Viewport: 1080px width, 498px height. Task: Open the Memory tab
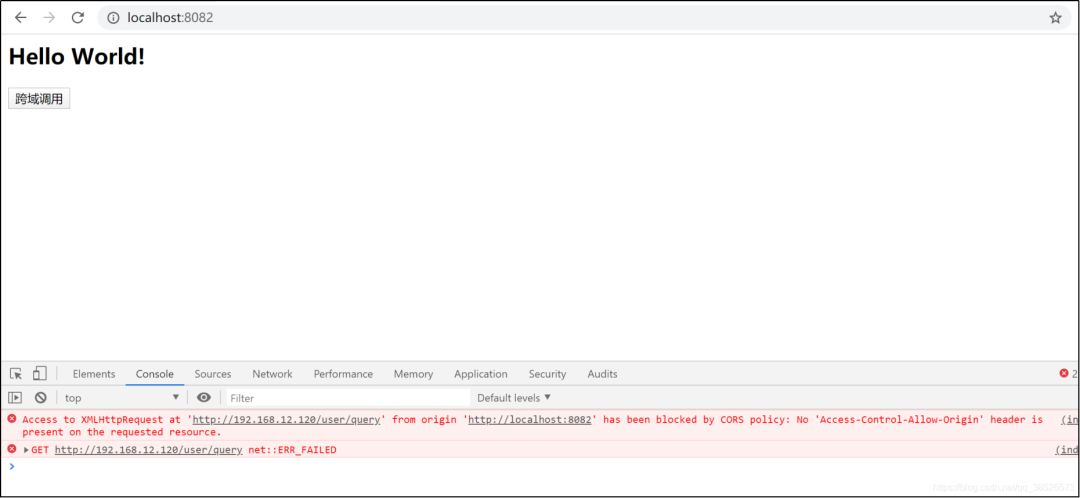tap(413, 374)
